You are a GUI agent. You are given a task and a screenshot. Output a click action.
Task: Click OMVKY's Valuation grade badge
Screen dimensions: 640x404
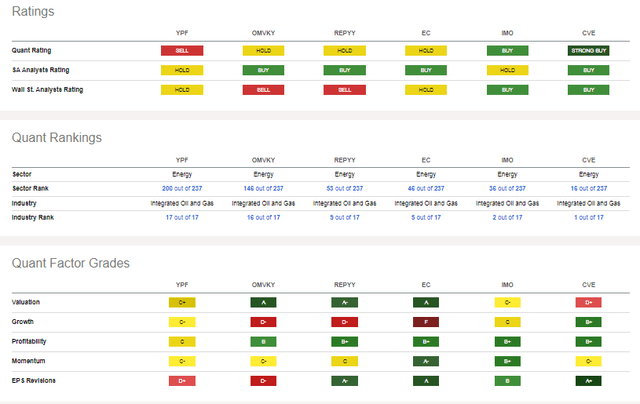tap(263, 302)
